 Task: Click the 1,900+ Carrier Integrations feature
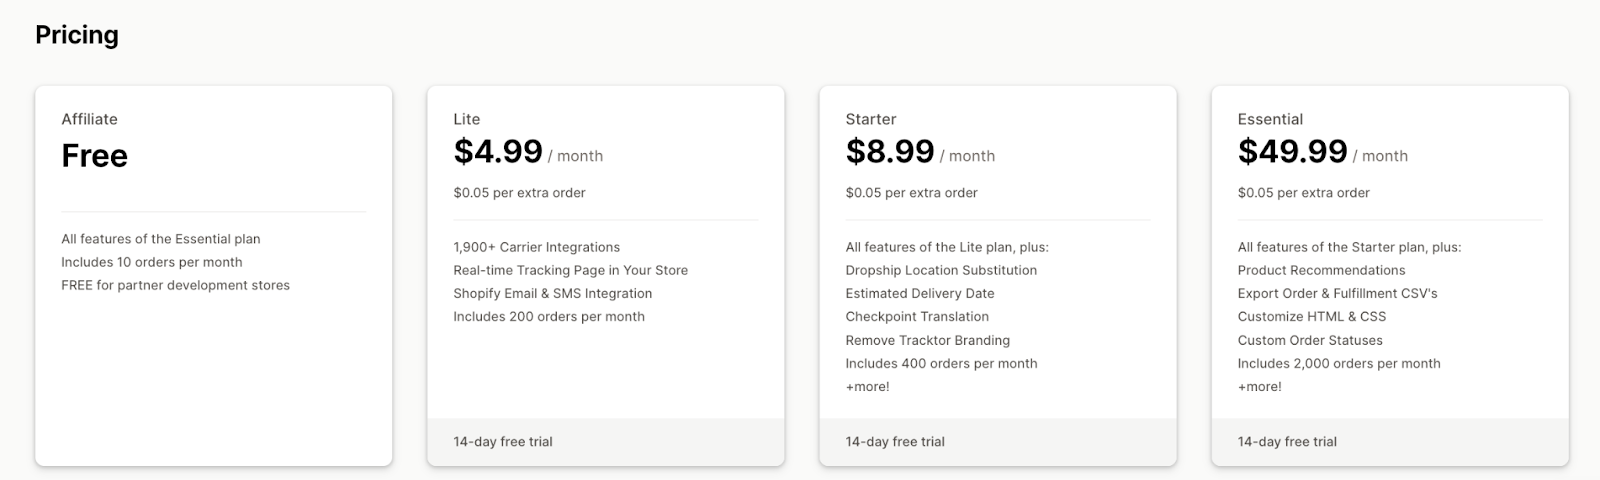coord(537,247)
